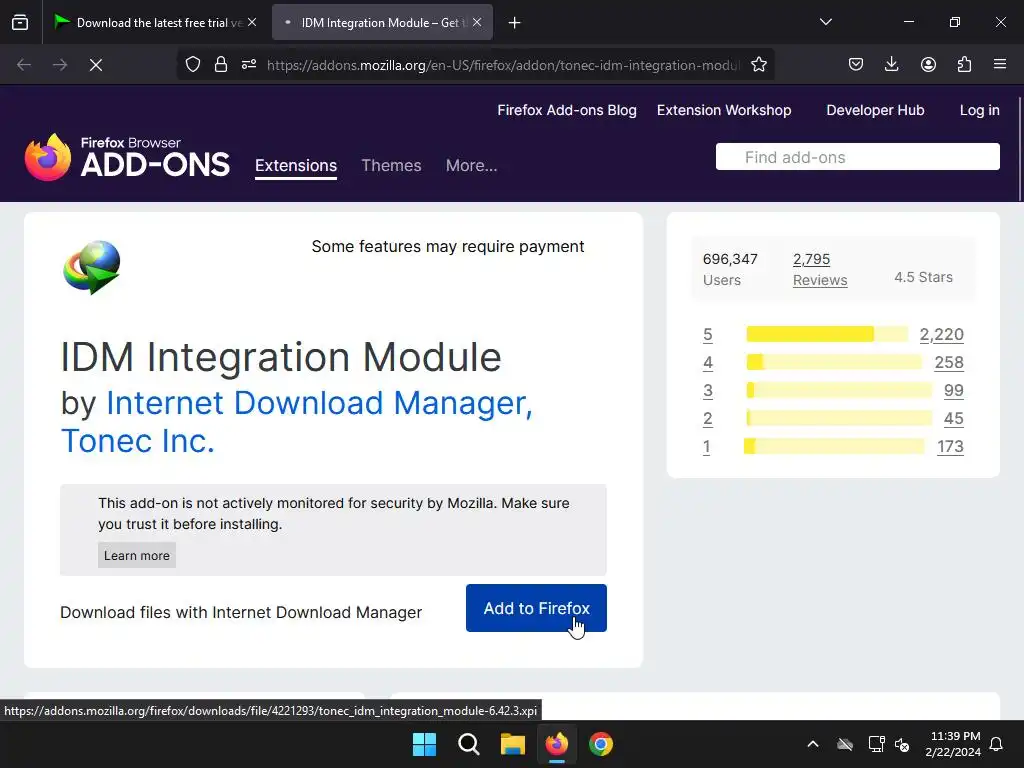View site security padlock info
1024x768 pixels.
221,65
